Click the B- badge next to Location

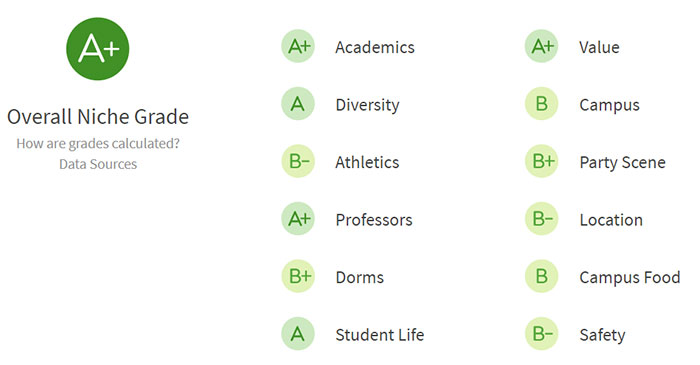(x=542, y=219)
